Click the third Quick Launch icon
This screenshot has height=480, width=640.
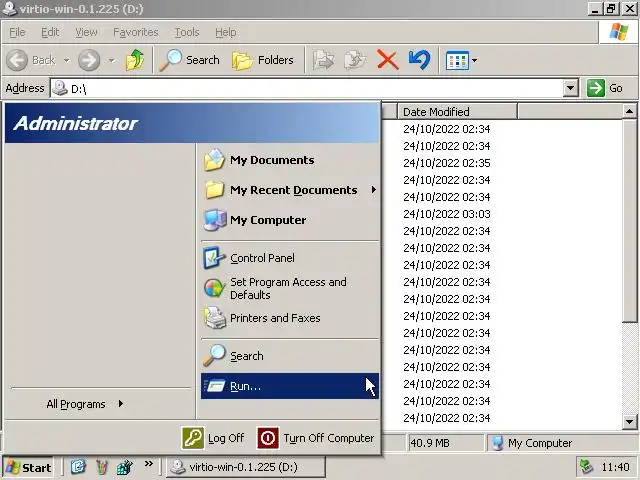124,467
